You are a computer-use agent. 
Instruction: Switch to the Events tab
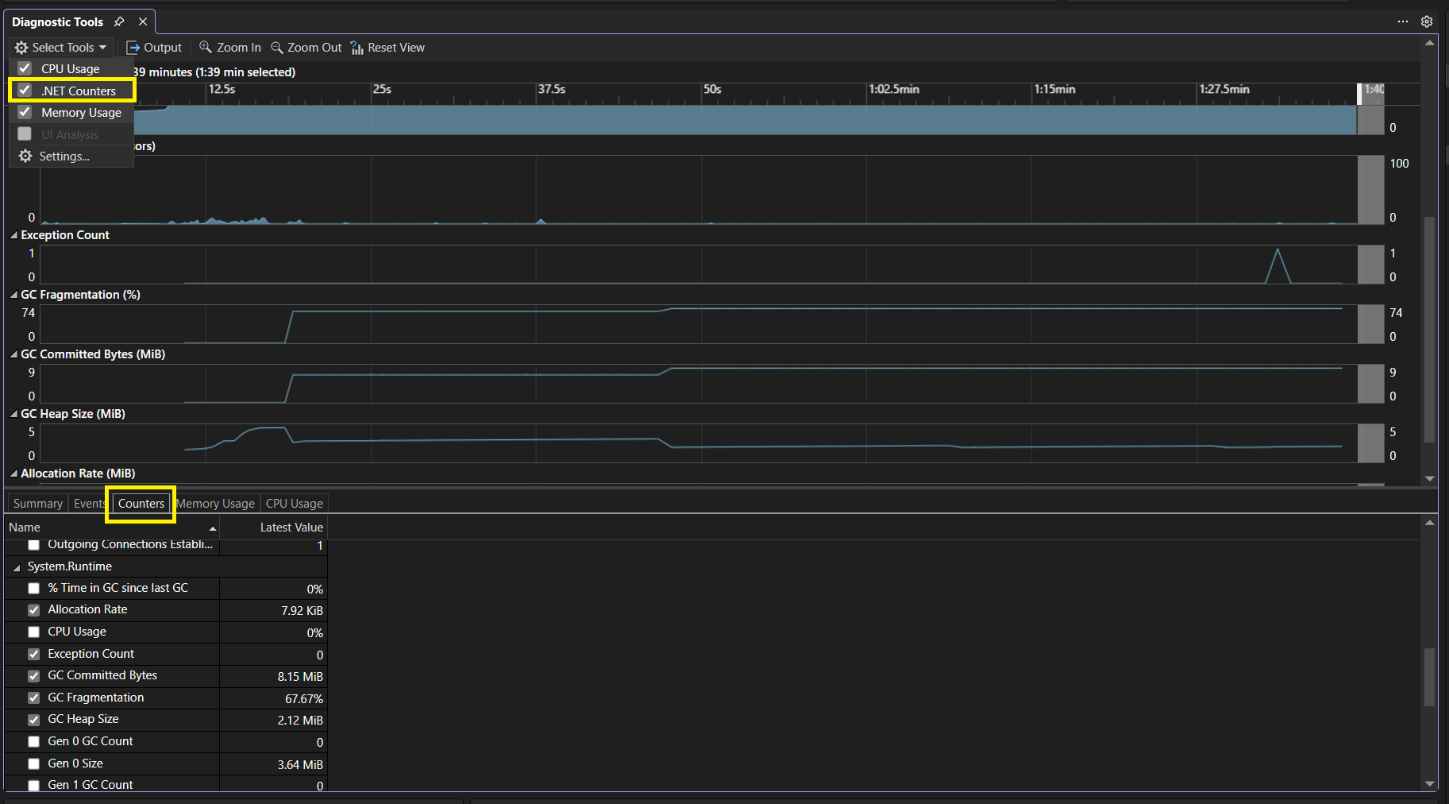coord(90,504)
